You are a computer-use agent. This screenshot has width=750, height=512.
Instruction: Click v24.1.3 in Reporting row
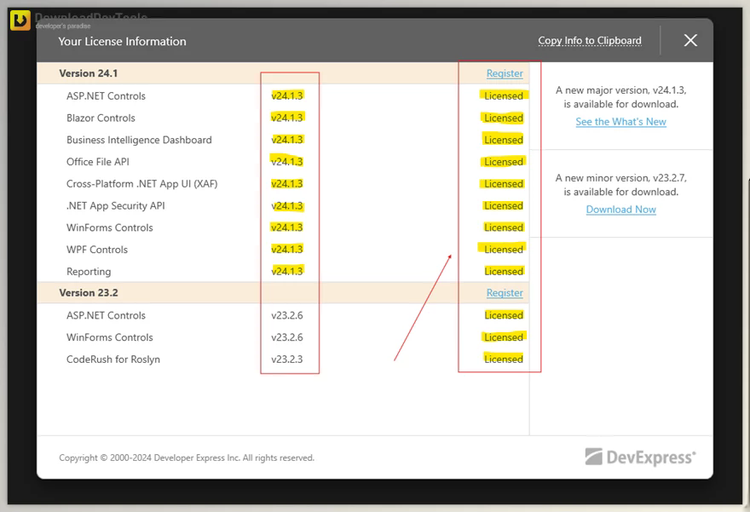[x=287, y=271]
